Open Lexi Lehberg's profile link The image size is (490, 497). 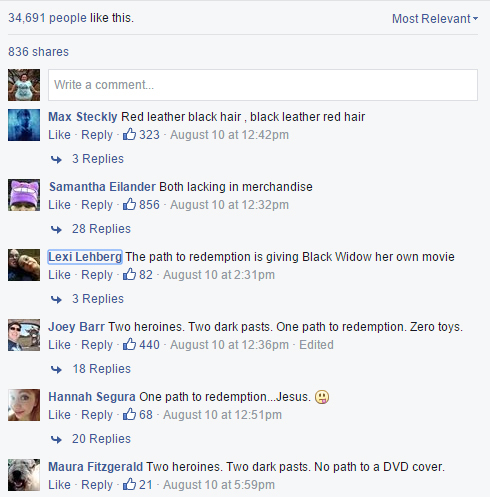coord(85,257)
